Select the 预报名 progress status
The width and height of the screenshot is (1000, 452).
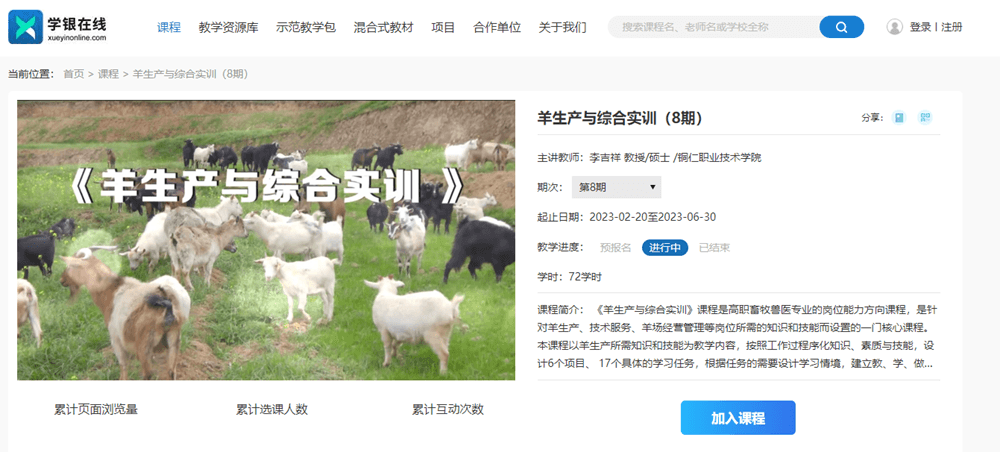(x=615, y=248)
